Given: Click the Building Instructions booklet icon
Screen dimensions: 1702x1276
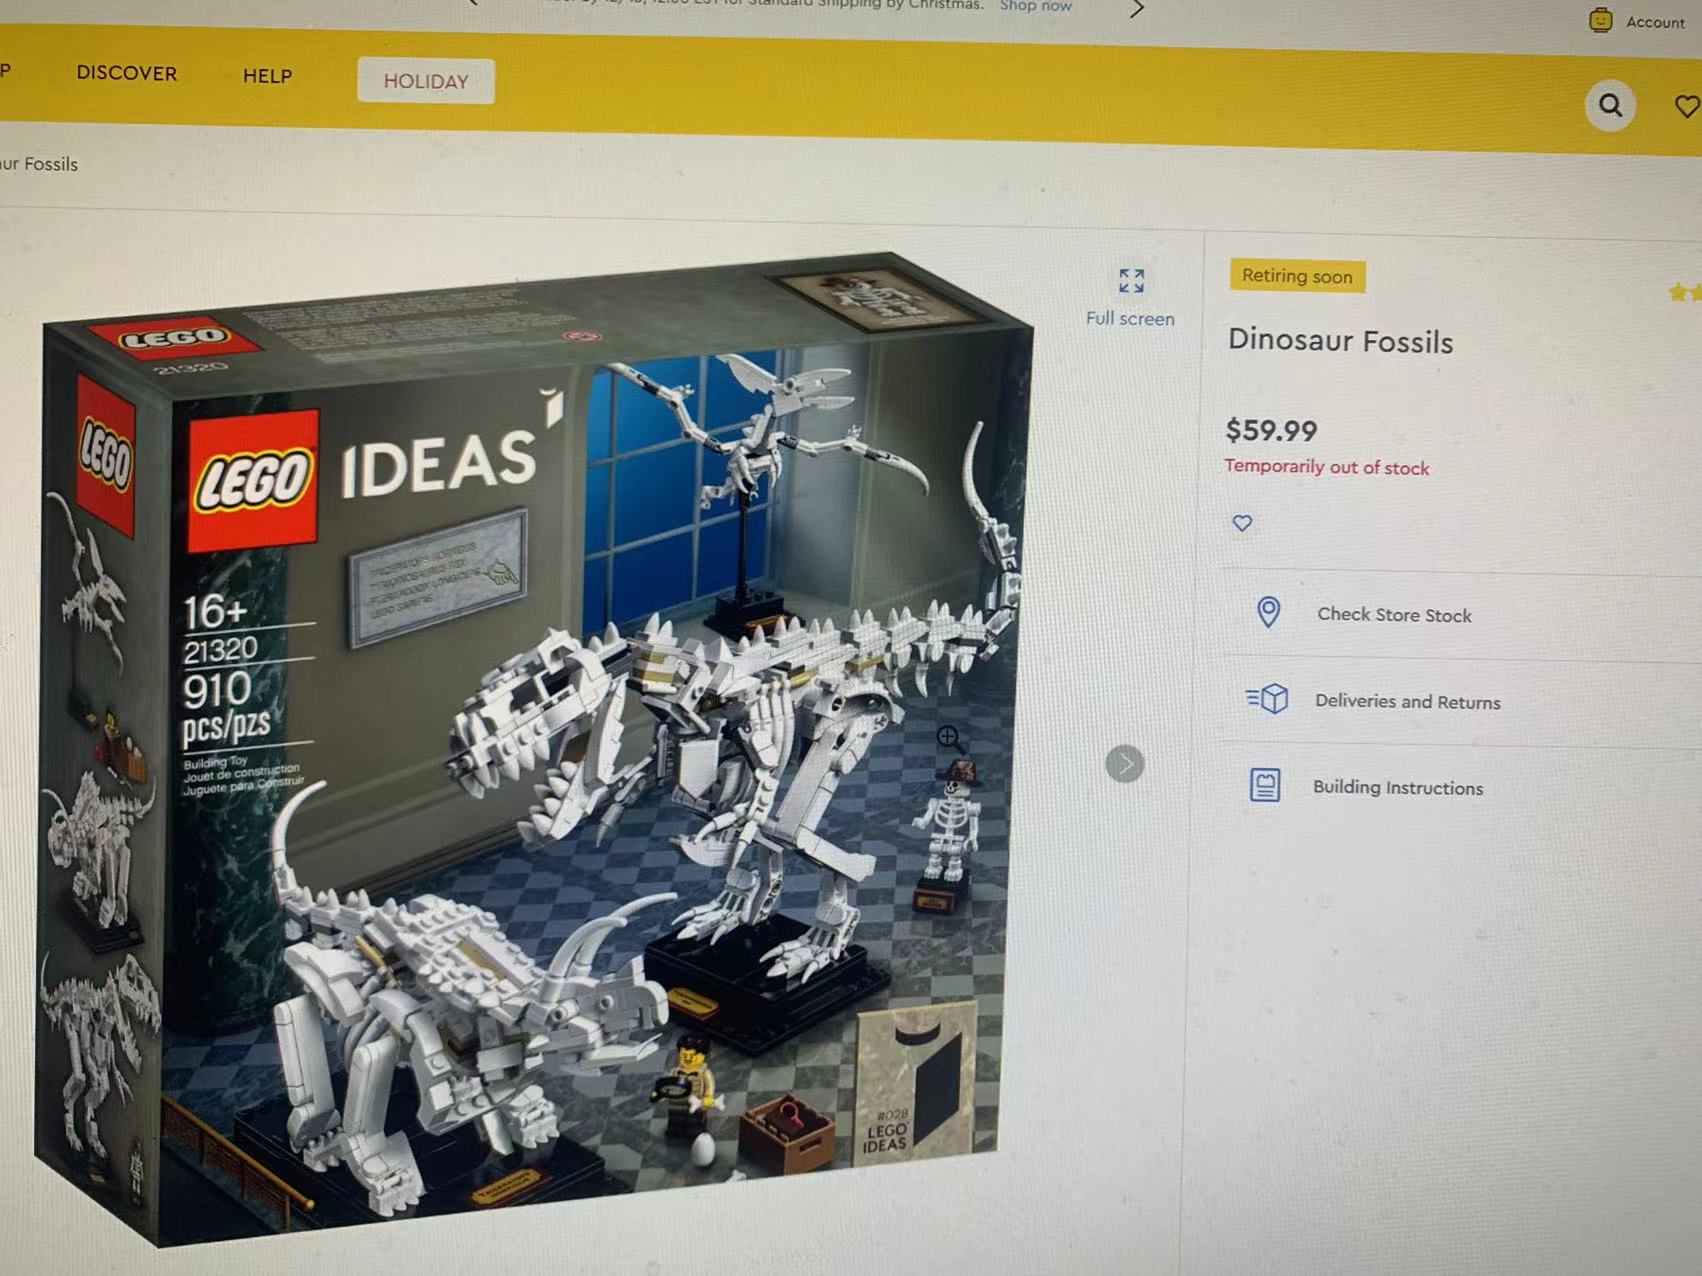Looking at the screenshot, I should tap(1265, 785).
